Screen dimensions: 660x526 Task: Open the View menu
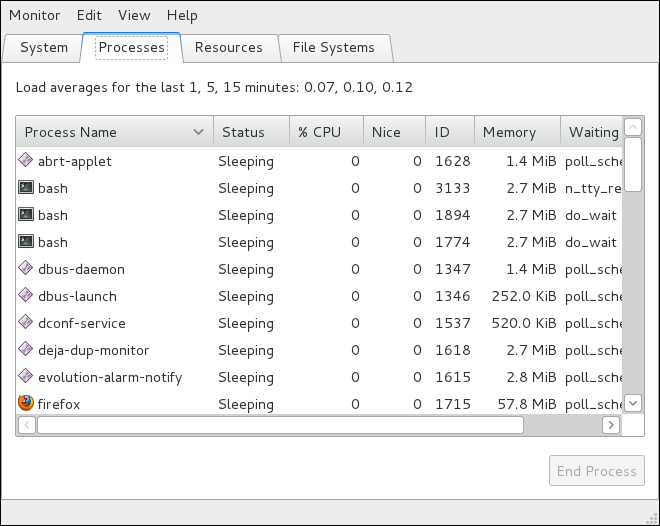point(134,15)
